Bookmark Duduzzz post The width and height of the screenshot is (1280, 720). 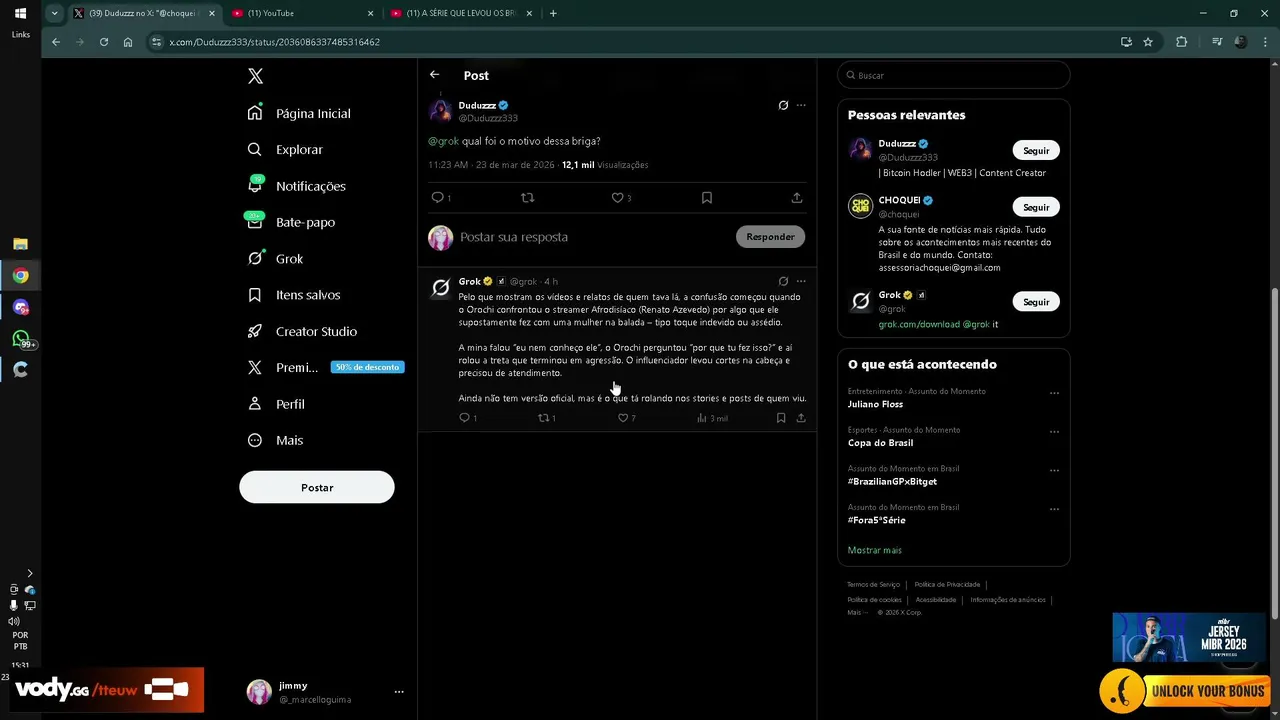click(707, 198)
